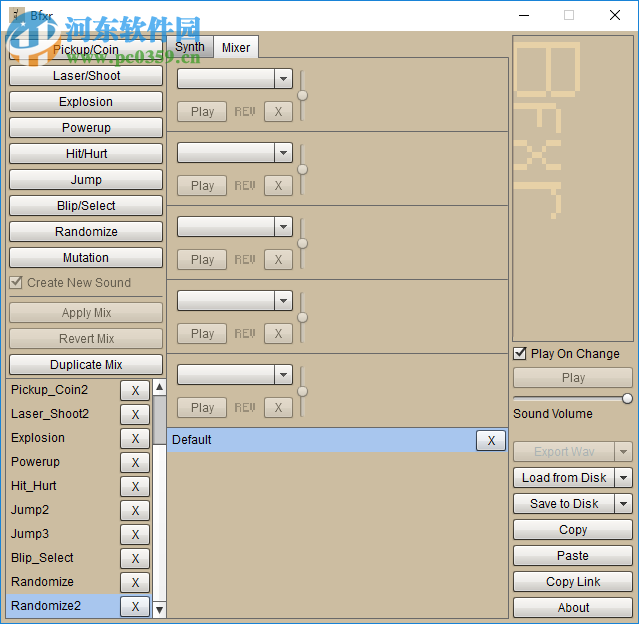Select Laser_Shoot2 in the sound list
Image resolution: width=639 pixels, height=624 pixels.
[x=50, y=414]
